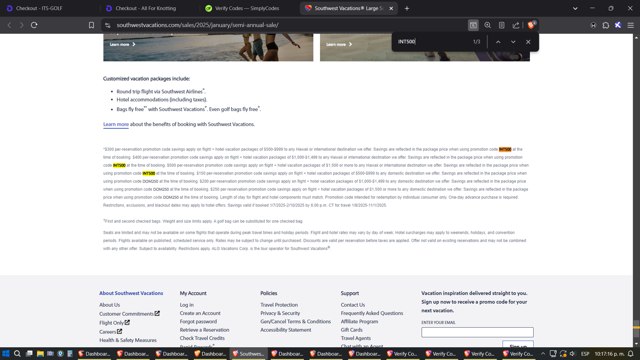Image resolution: width=640 pixels, height=360 pixels.
Task: Click Bags fly free bullet text
Action: (x=189, y=109)
